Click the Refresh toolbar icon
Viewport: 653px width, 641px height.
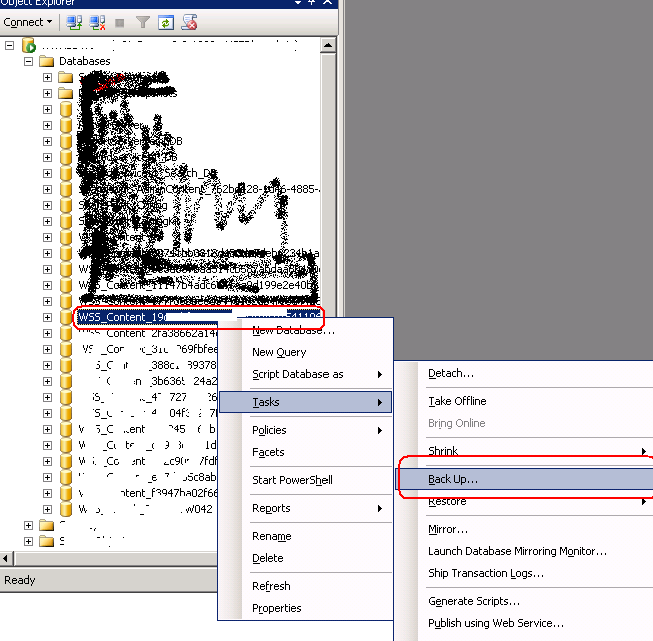pyautogui.click(x=166, y=22)
